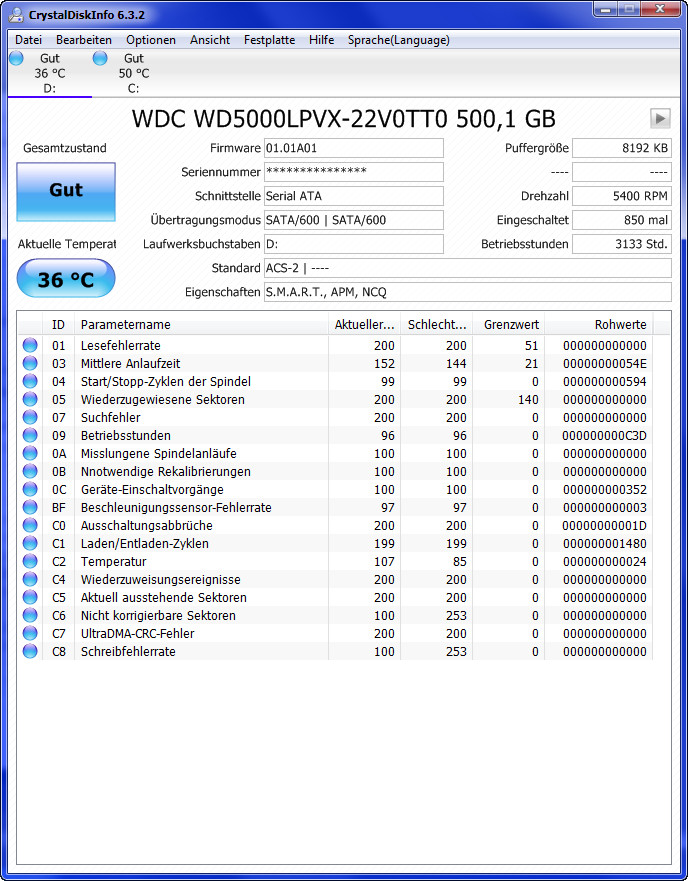Click the Parametername column header

[x=201, y=325]
